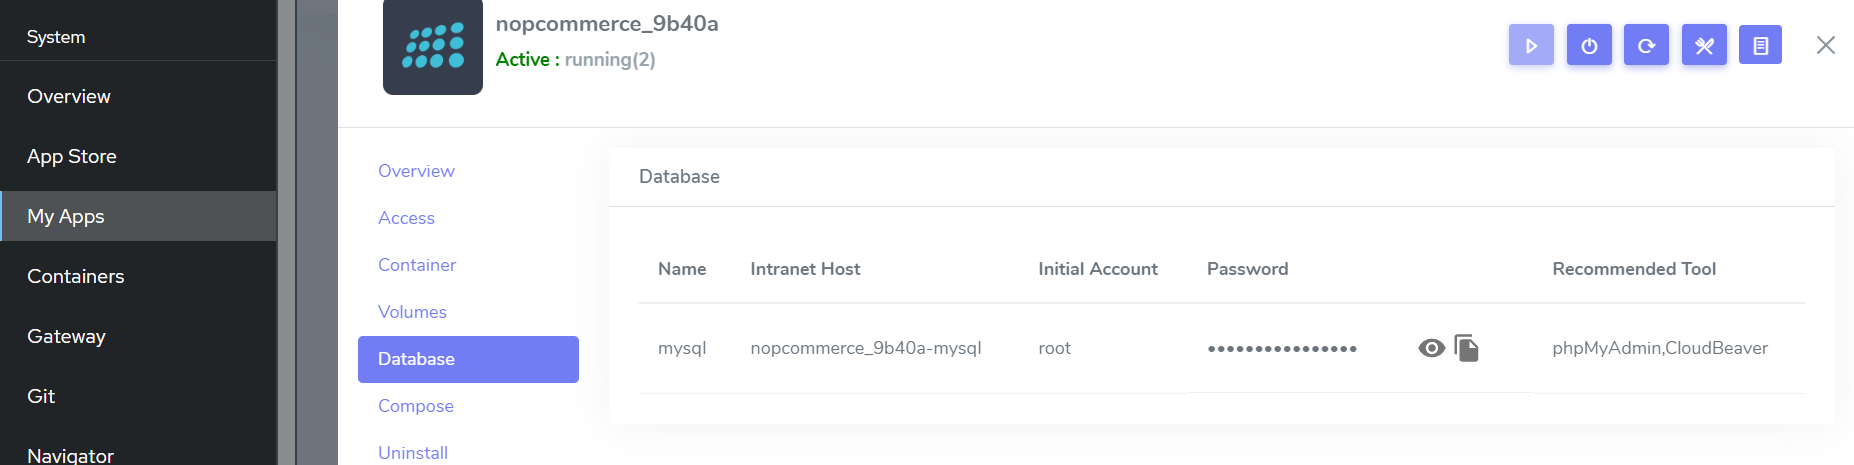
Task: Open the document/log icon button
Action: (1760, 45)
